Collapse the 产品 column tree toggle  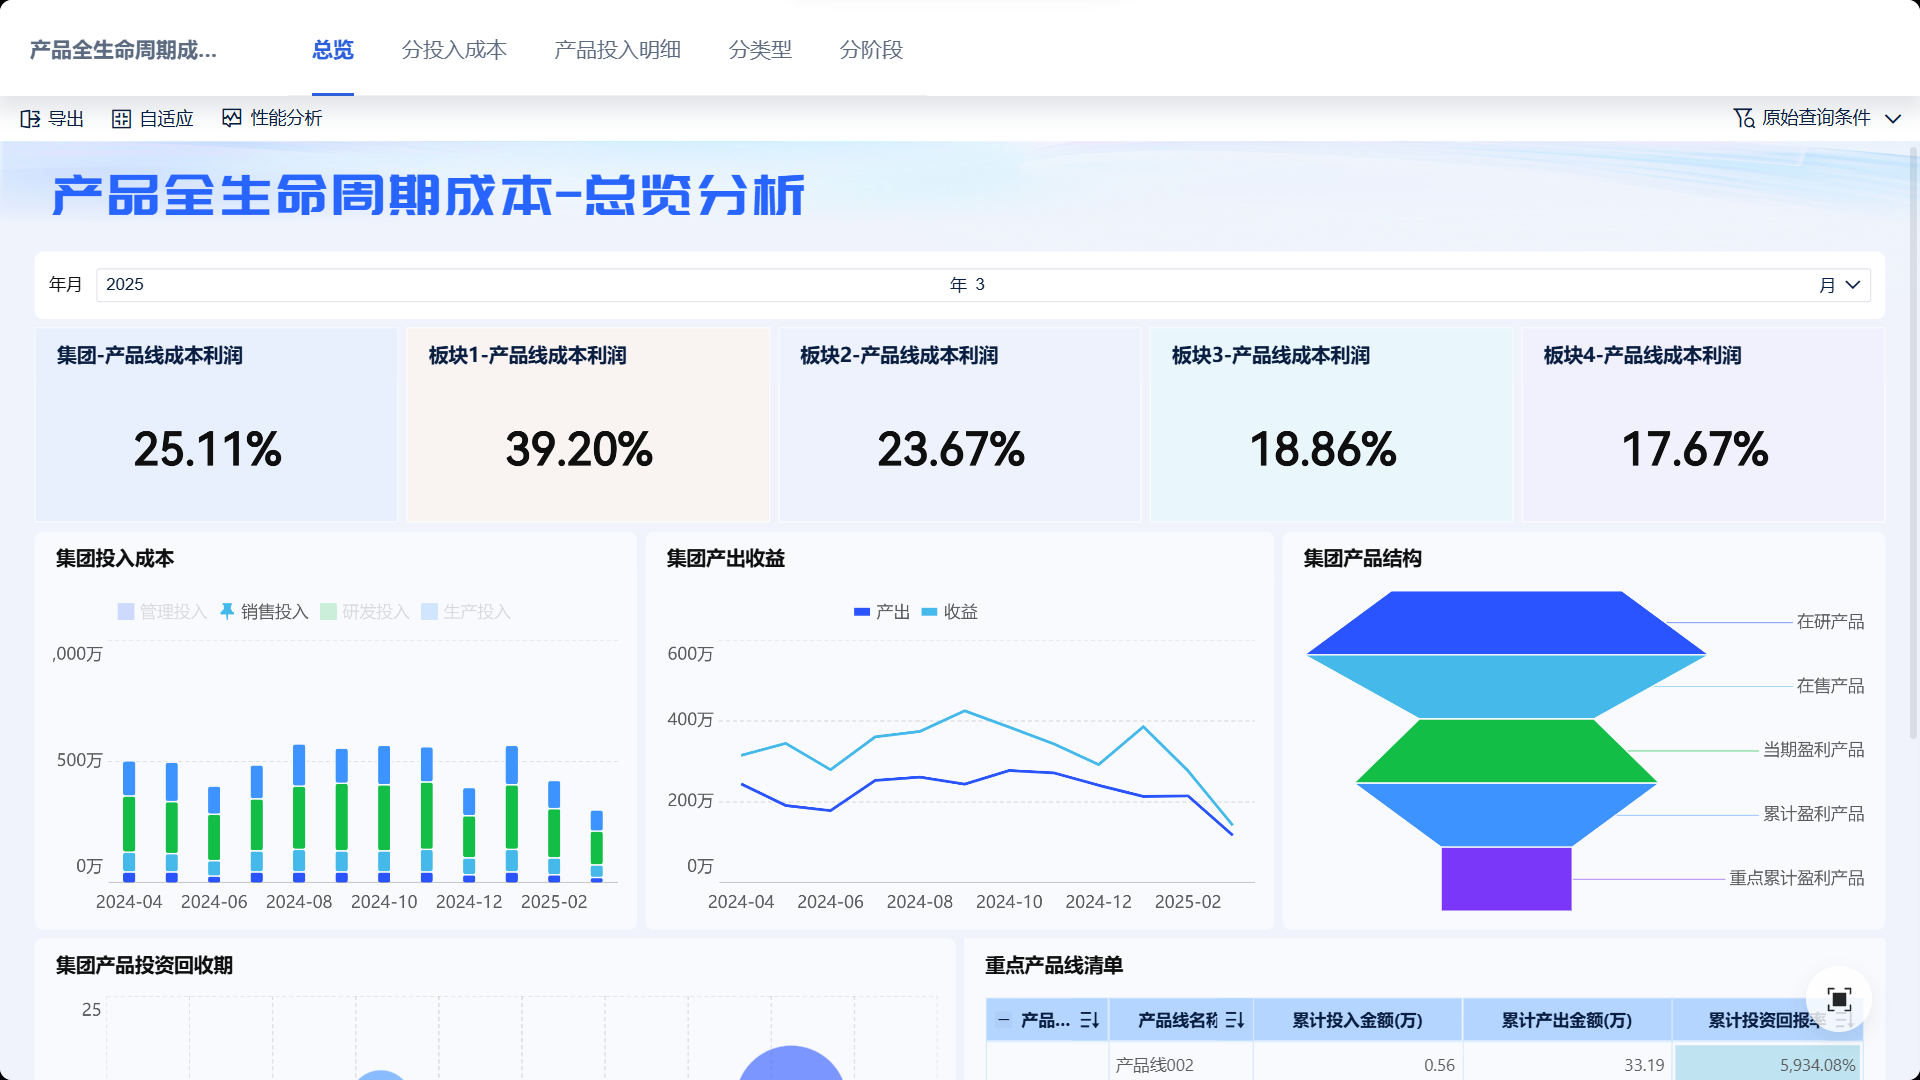[x=1003, y=1020]
